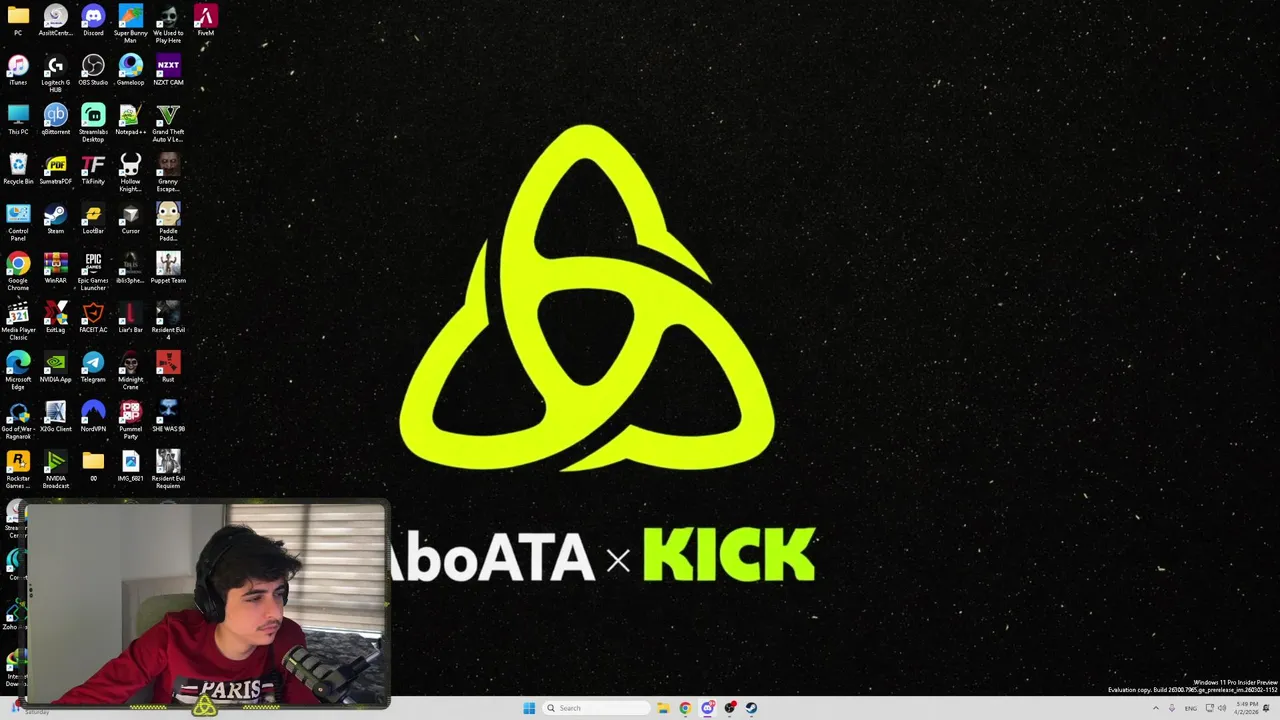This screenshot has width=1280, height=720.
Task: Select the Streamlabs Desktop icon
Action: click(x=93, y=123)
